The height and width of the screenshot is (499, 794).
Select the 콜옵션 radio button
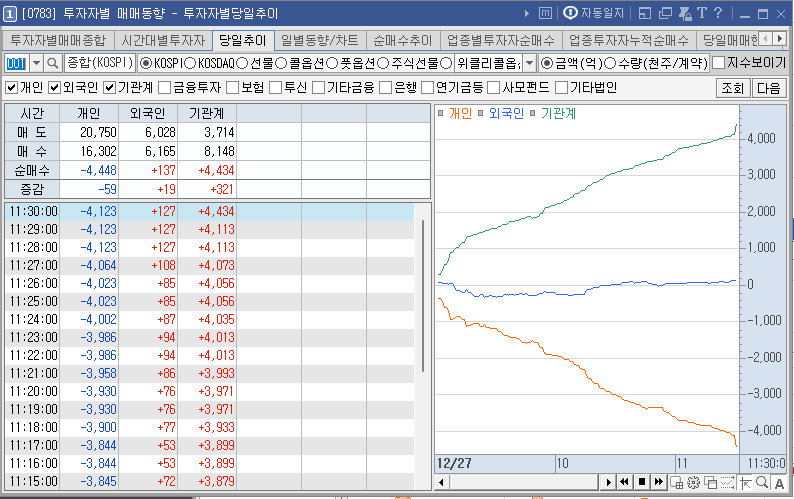(281, 63)
